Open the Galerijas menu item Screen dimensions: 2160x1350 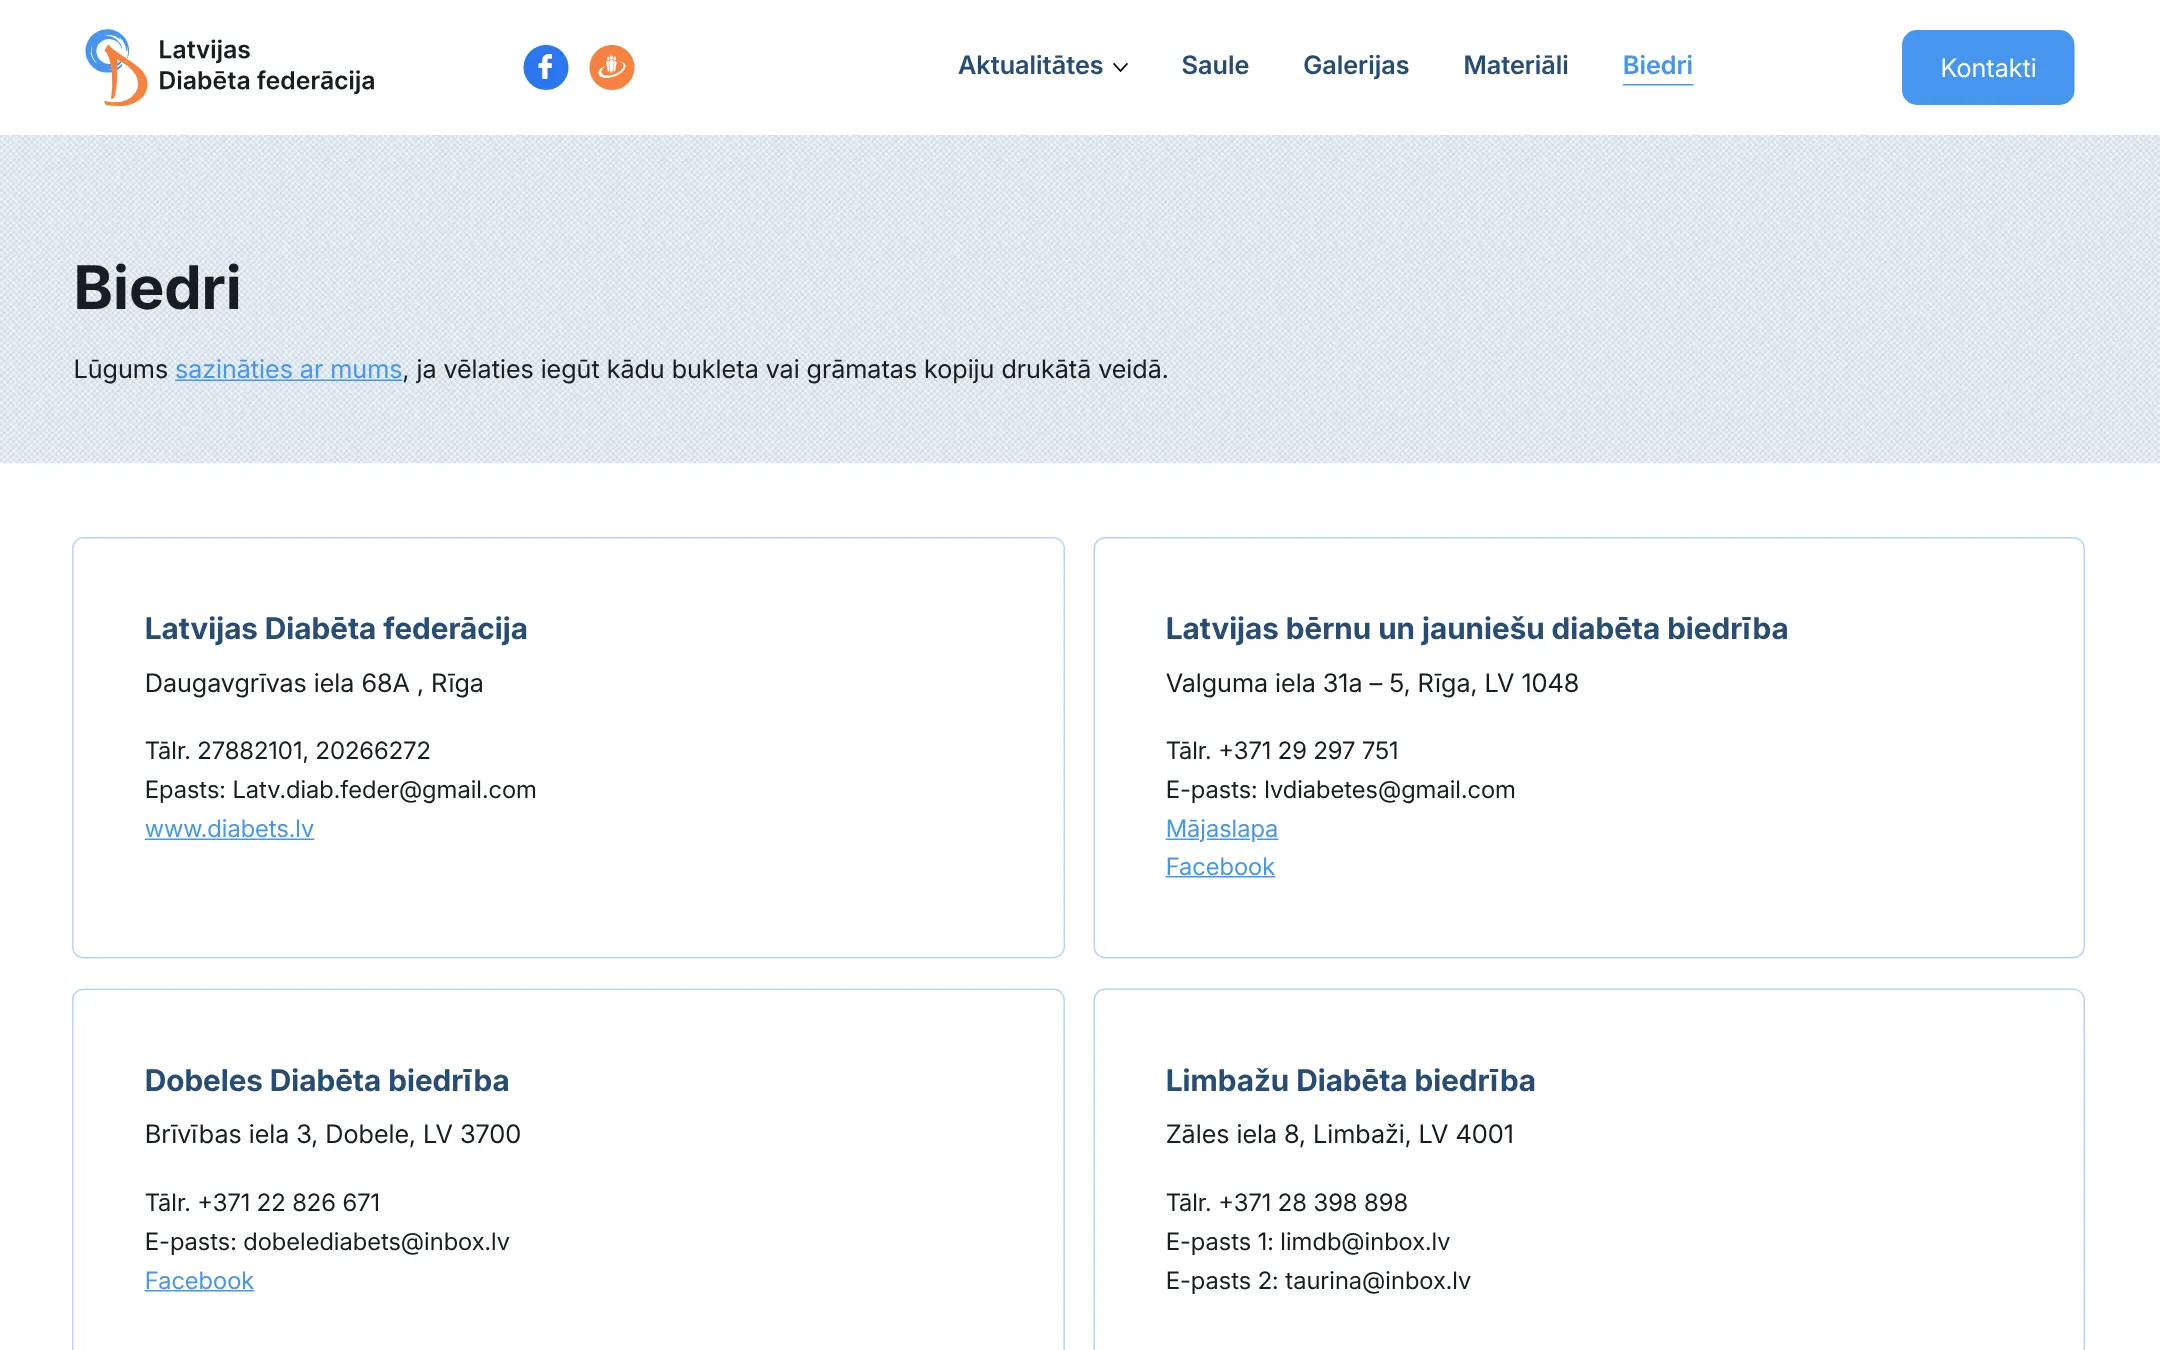pos(1356,66)
